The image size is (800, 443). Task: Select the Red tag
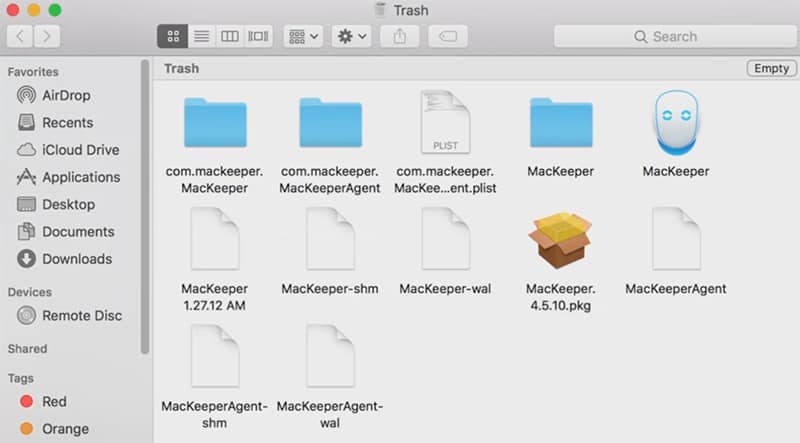tap(43, 402)
